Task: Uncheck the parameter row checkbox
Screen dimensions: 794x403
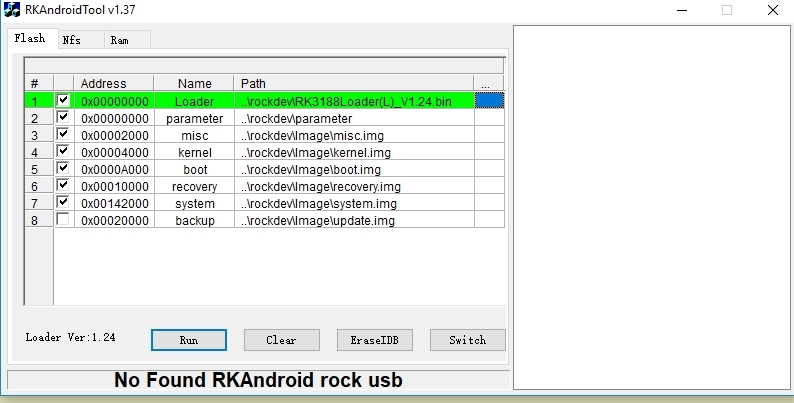Action: pos(63,117)
